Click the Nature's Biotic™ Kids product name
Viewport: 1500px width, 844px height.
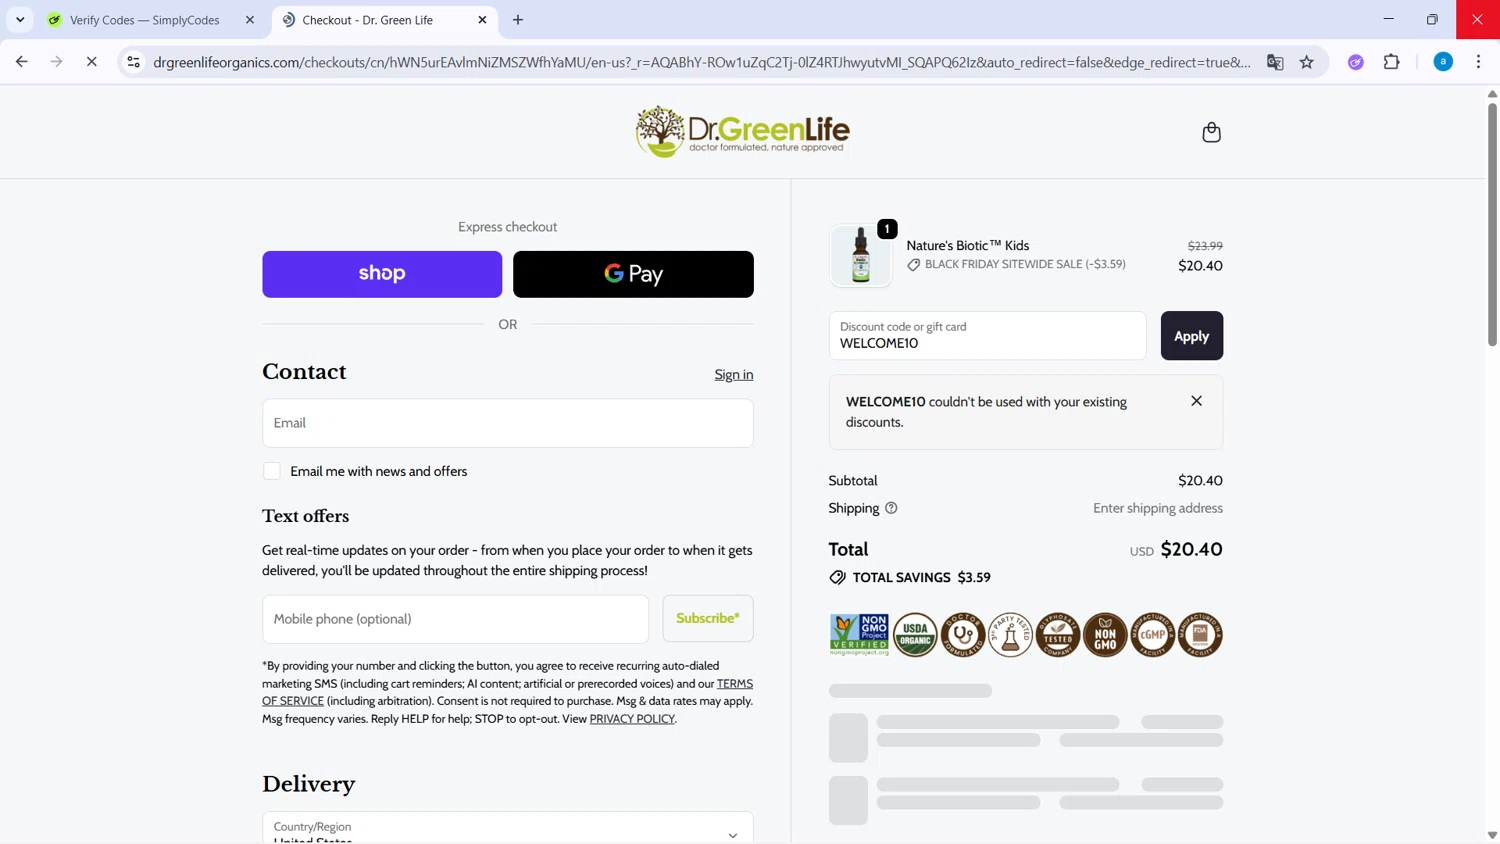pyautogui.click(x=968, y=246)
